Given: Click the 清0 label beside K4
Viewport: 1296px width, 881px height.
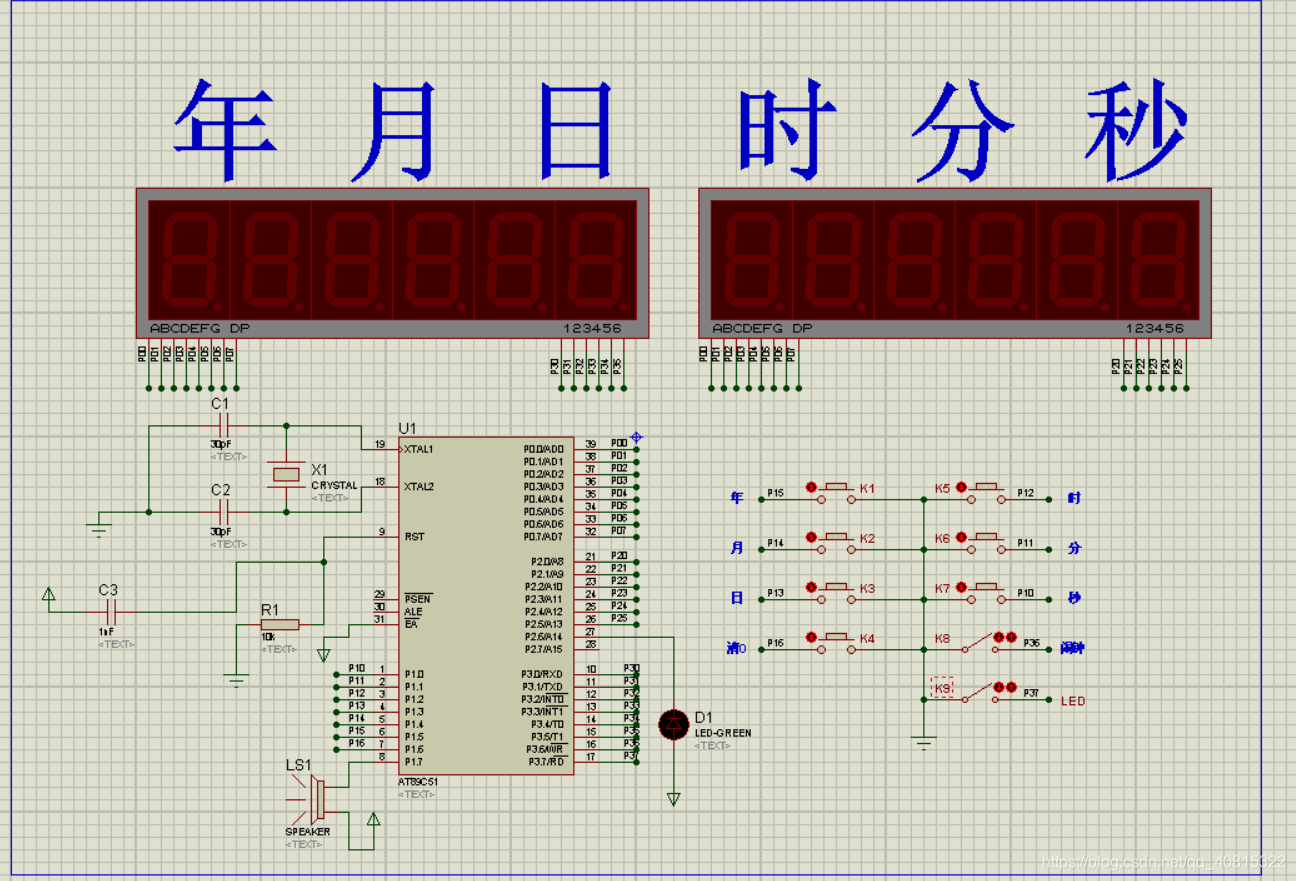Looking at the screenshot, I should coord(736,648).
